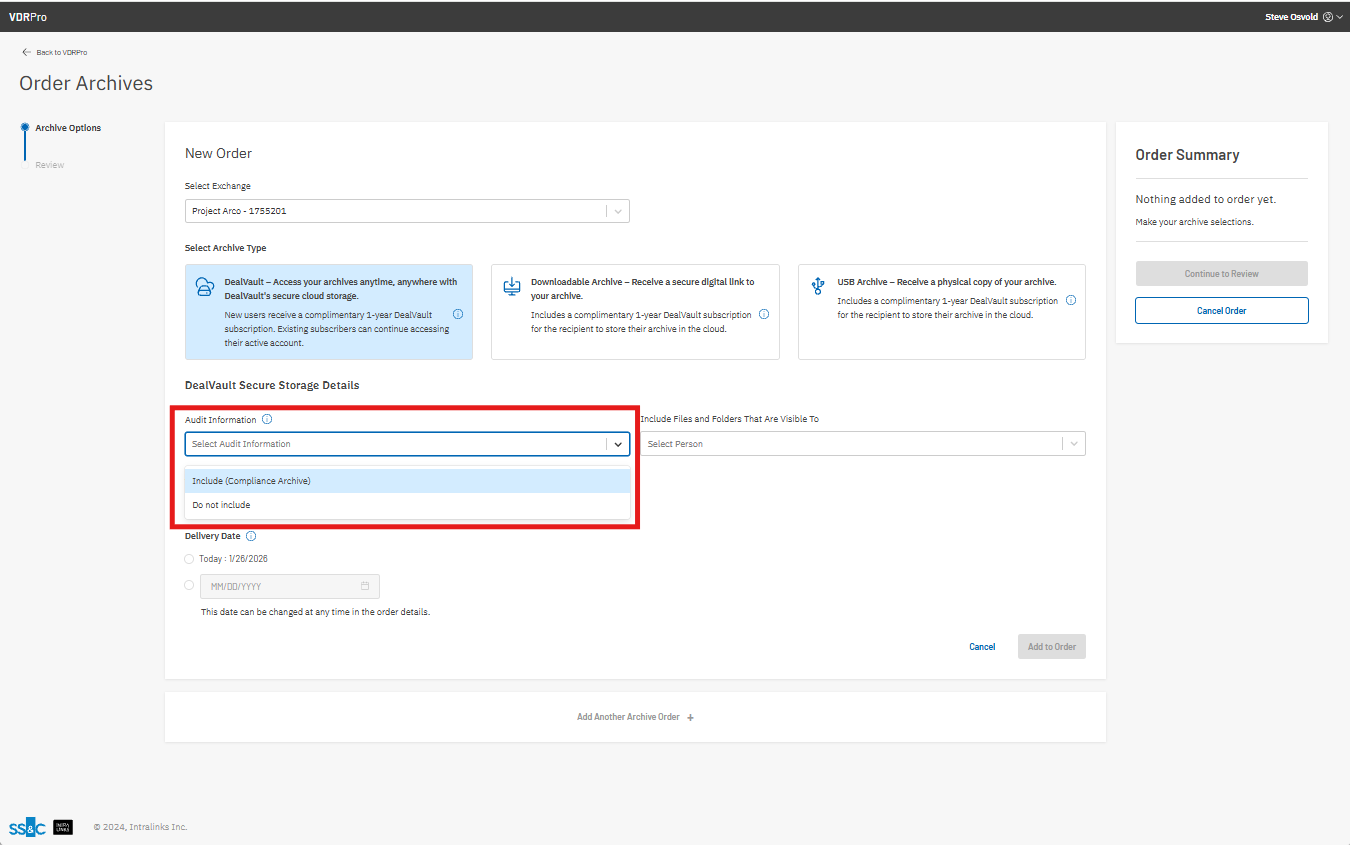Click the plus icon beside Add Another Archive Order

tap(691, 717)
